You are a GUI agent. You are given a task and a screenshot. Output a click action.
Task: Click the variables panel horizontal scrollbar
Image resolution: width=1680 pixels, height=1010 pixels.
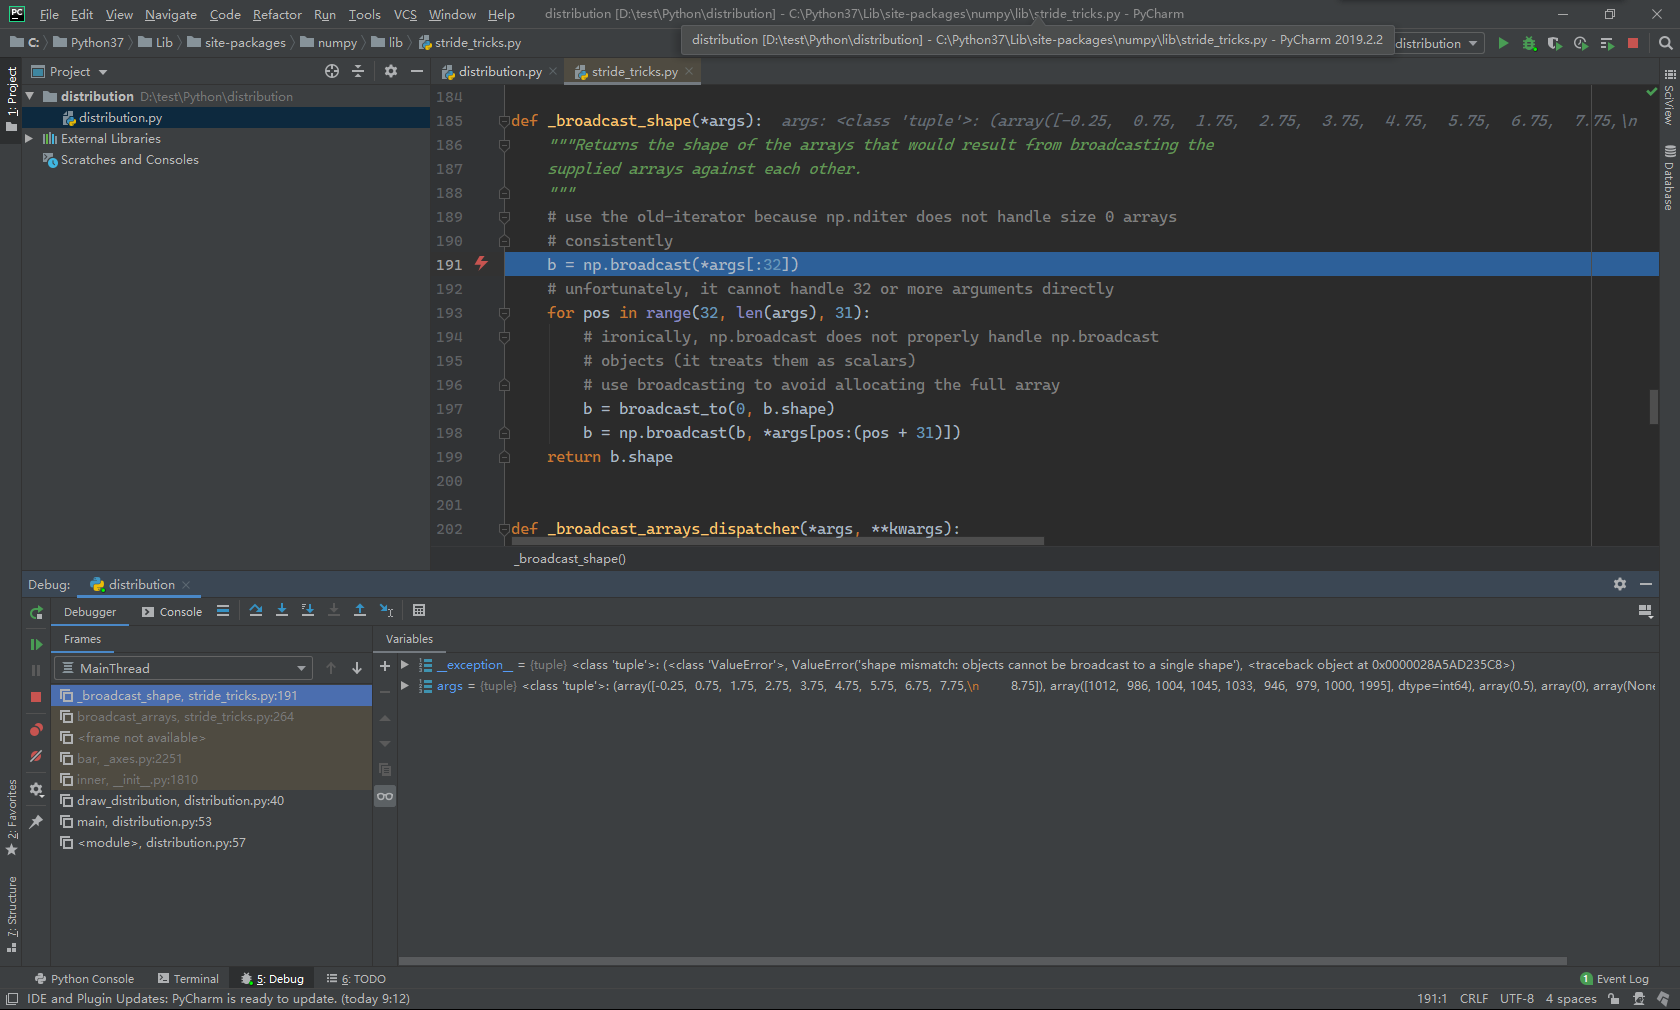click(x=982, y=961)
